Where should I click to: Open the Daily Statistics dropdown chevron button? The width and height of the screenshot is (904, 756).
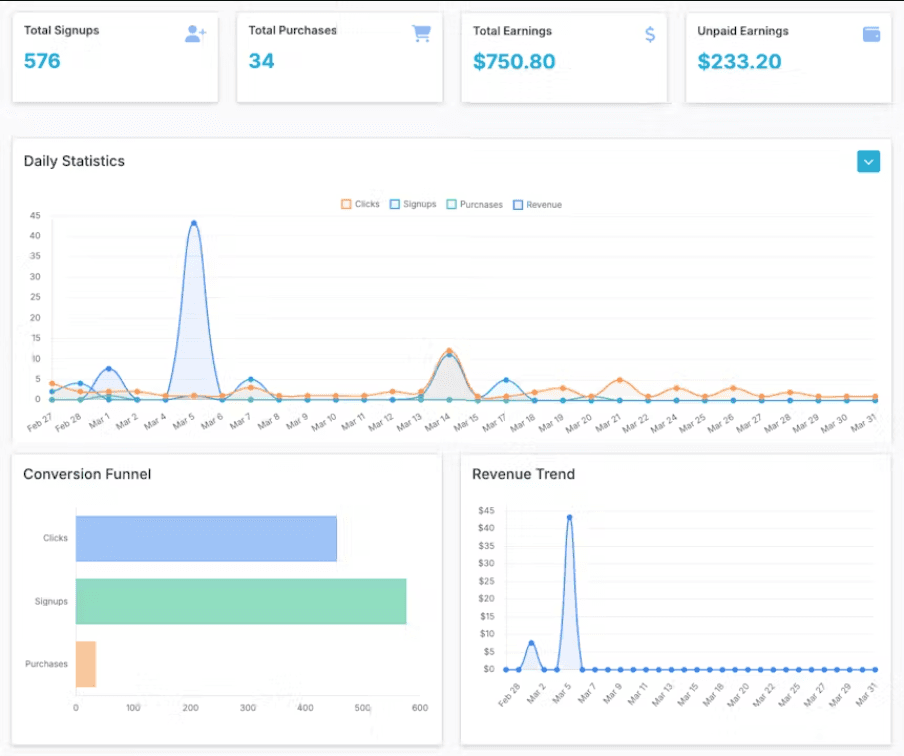pyautogui.click(x=868, y=161)
